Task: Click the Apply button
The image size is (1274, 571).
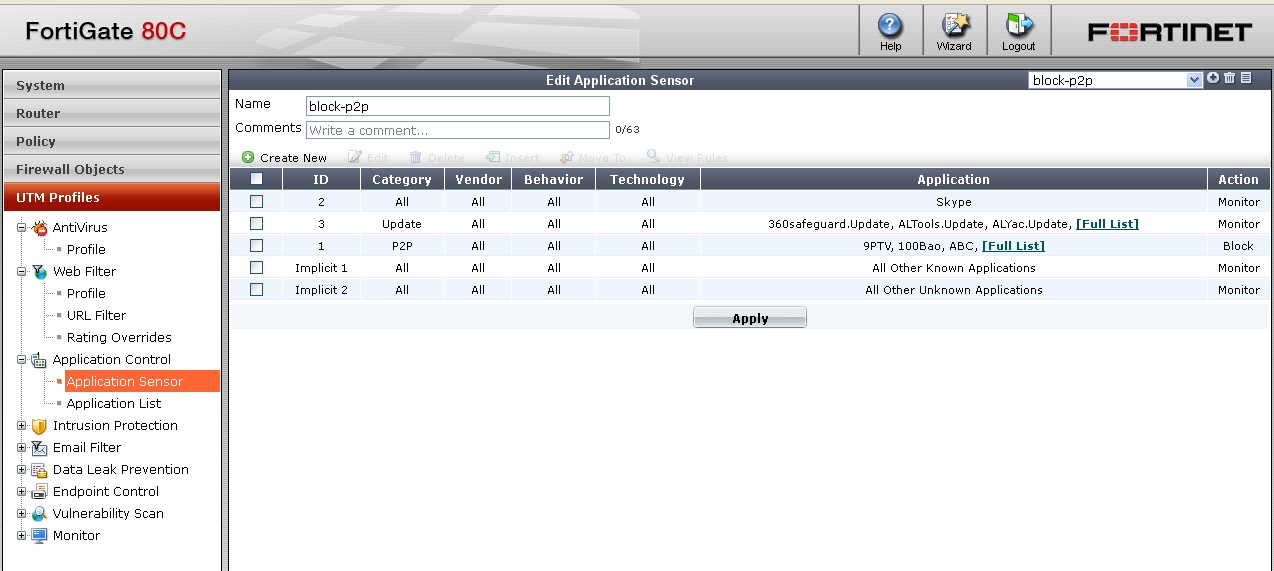Action: point(749,318)
